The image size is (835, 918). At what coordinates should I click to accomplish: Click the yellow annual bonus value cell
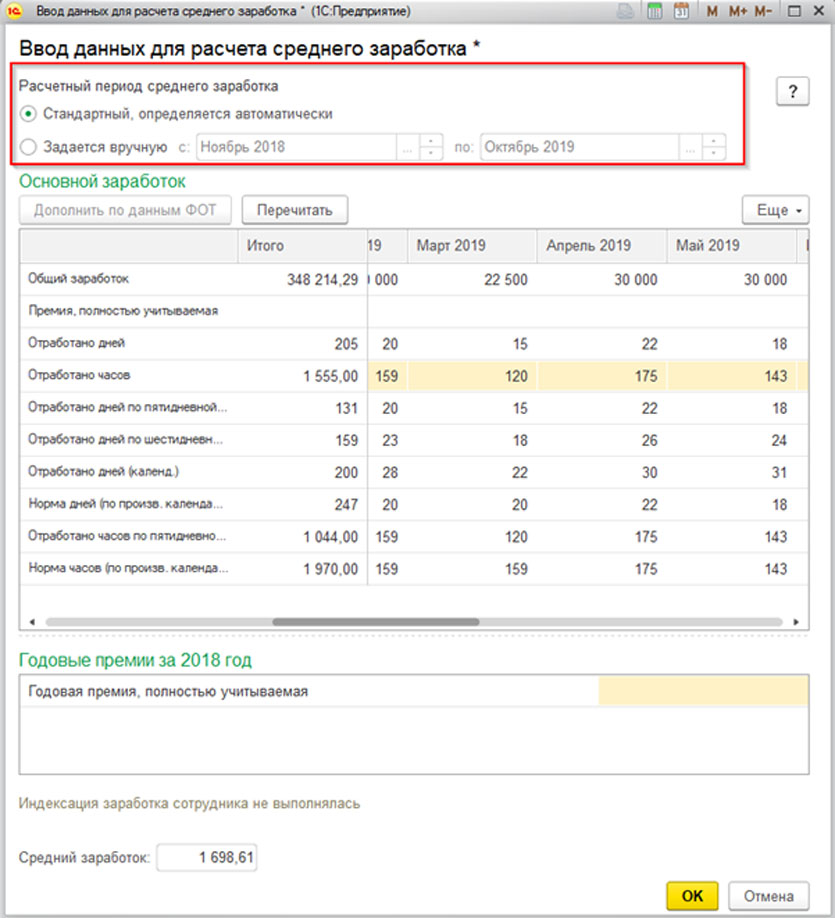(x=703, y=691)
